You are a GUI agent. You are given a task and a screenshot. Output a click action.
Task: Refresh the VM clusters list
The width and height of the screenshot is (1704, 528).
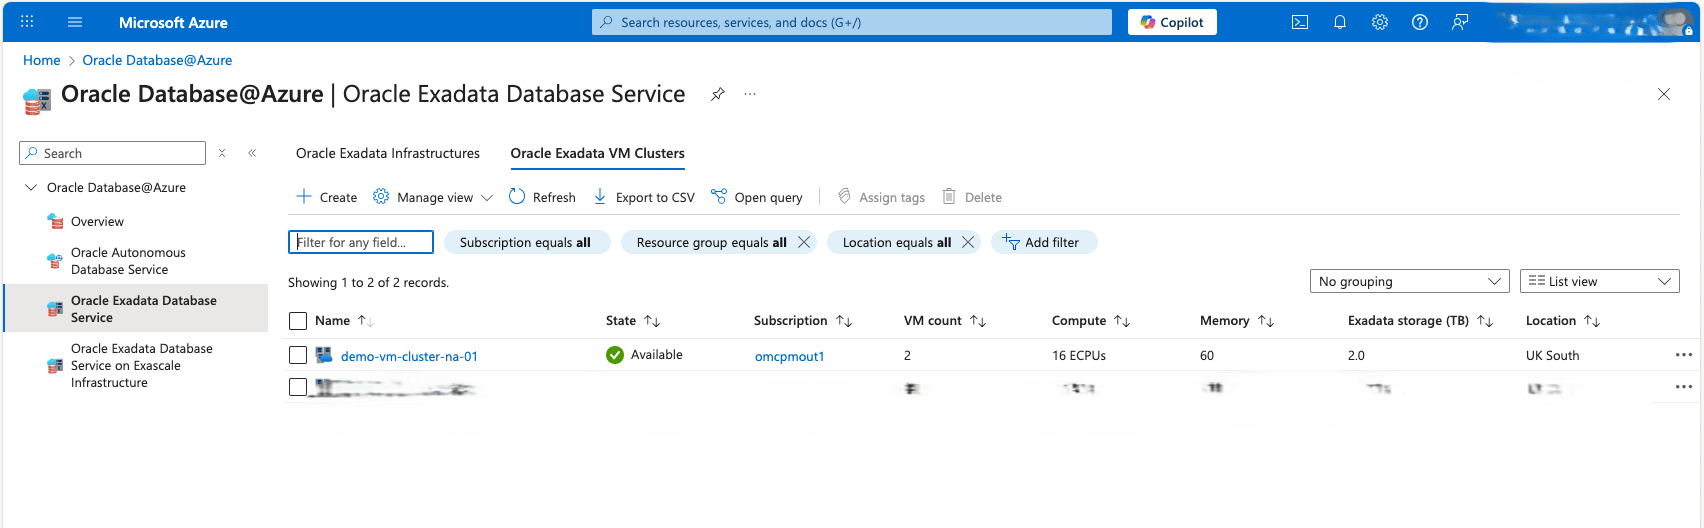point(543,197)
